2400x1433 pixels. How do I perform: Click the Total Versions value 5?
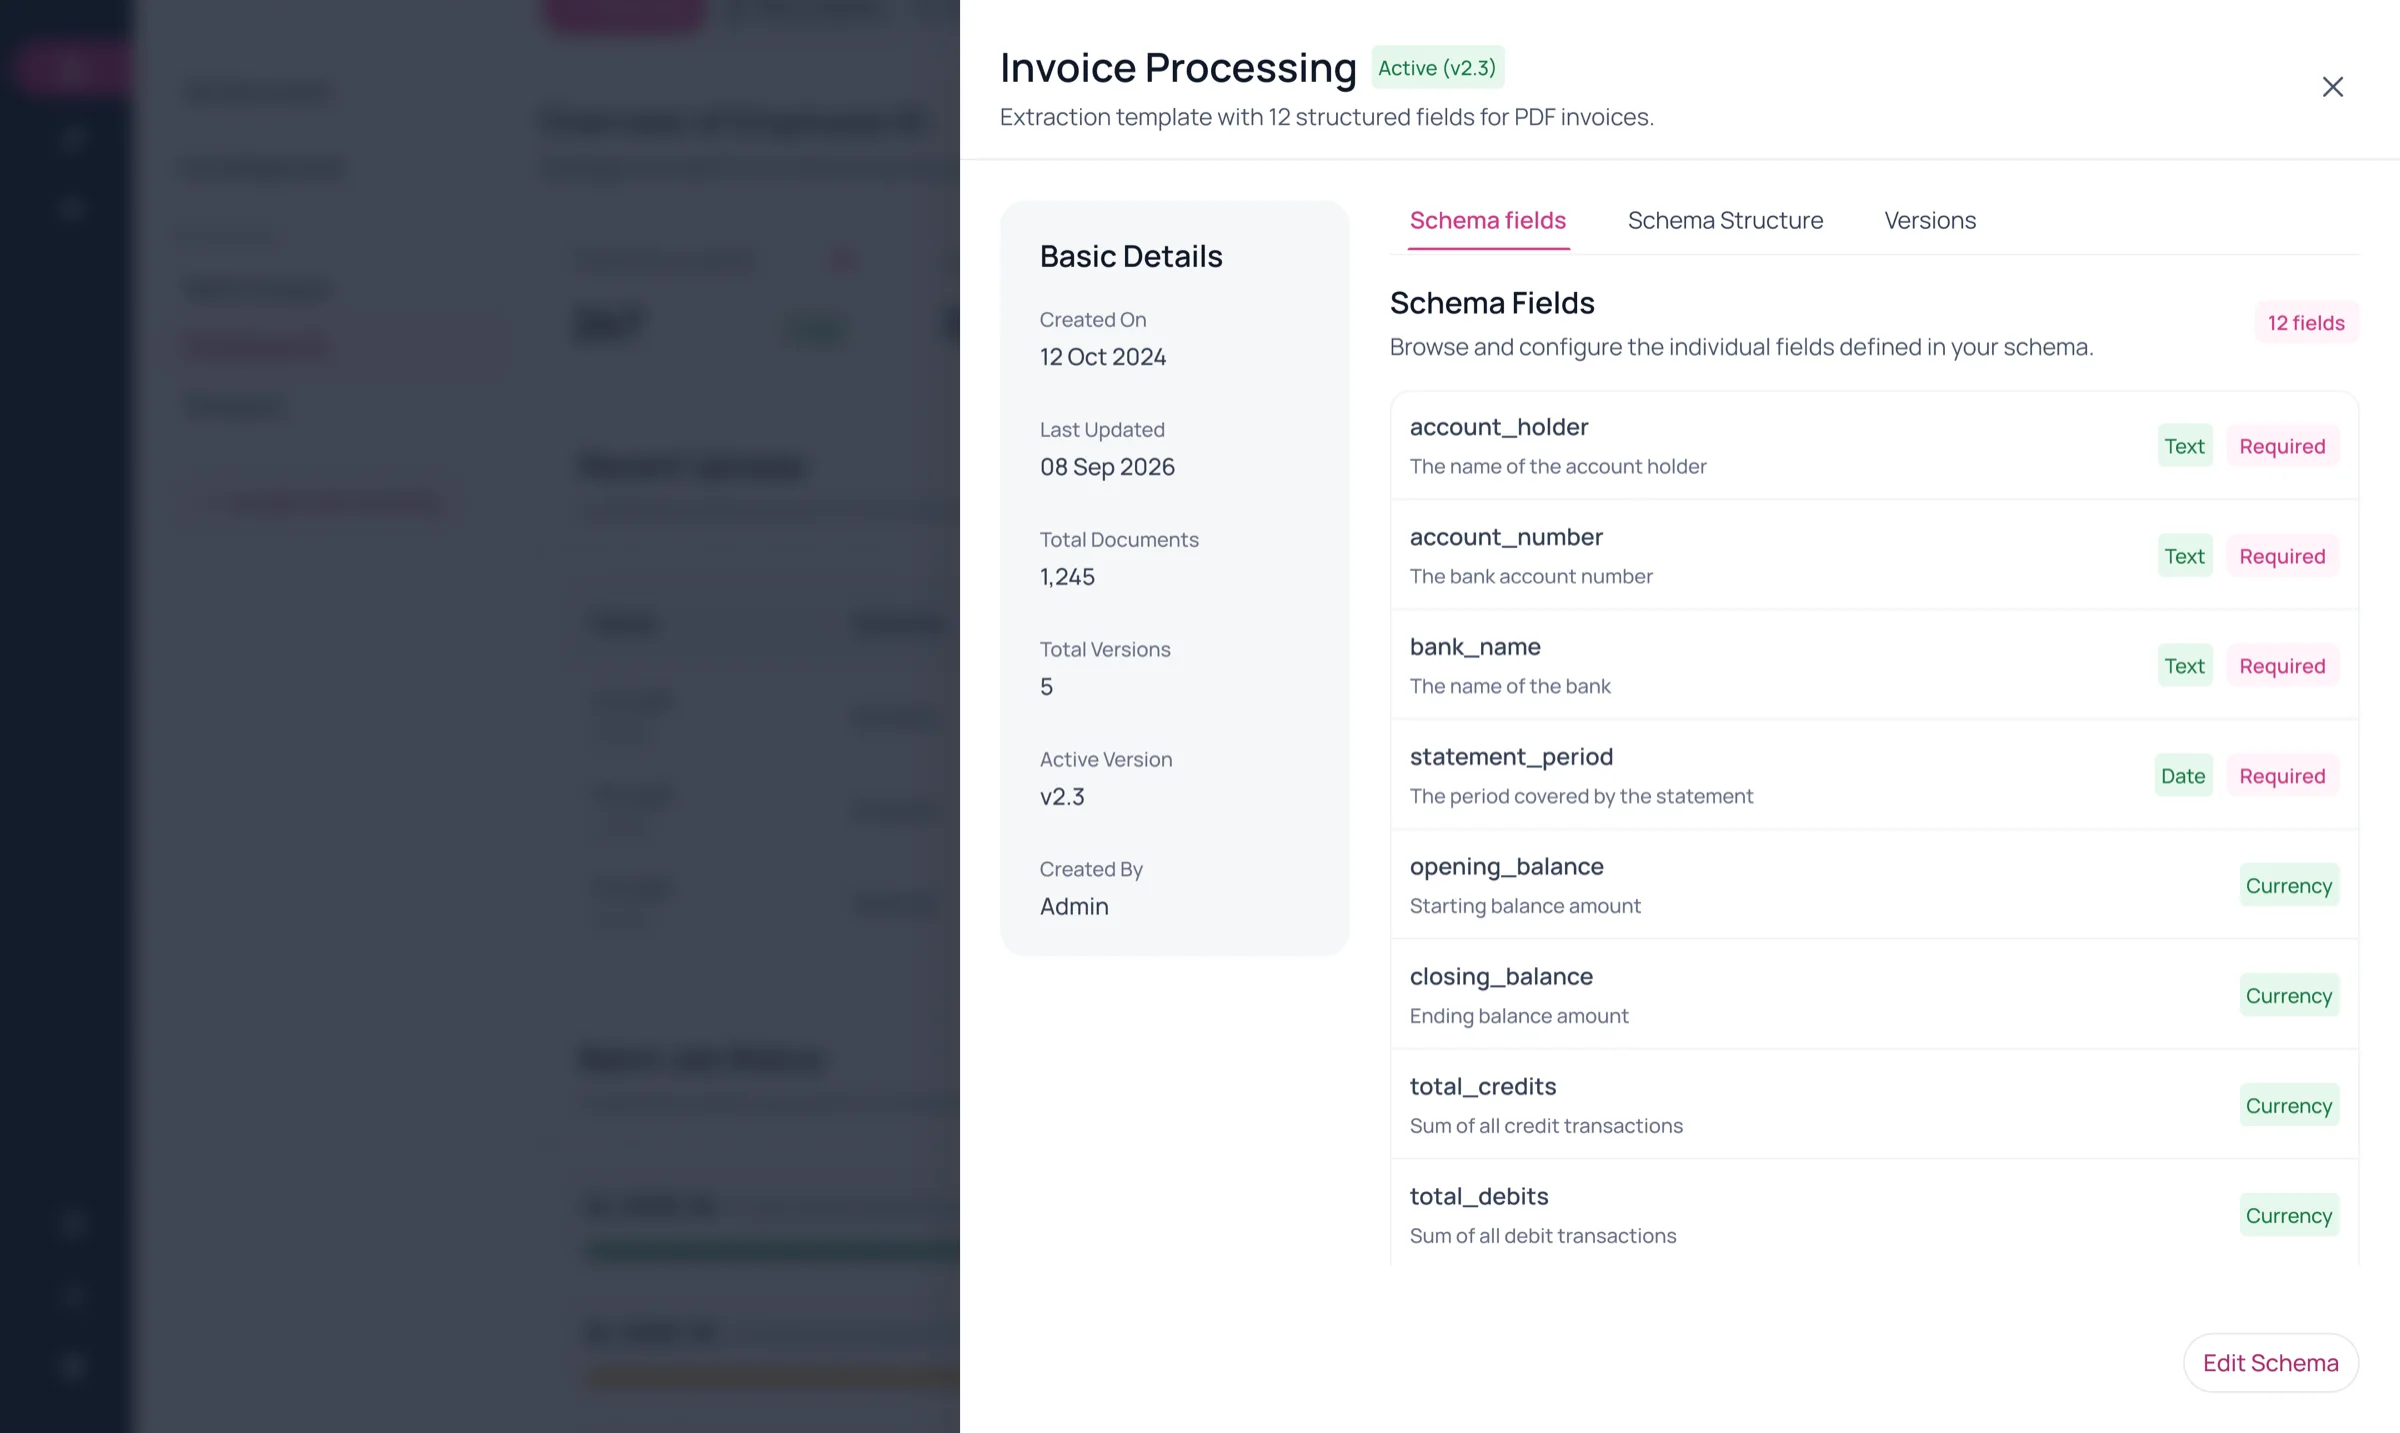tap(1046, 687)
